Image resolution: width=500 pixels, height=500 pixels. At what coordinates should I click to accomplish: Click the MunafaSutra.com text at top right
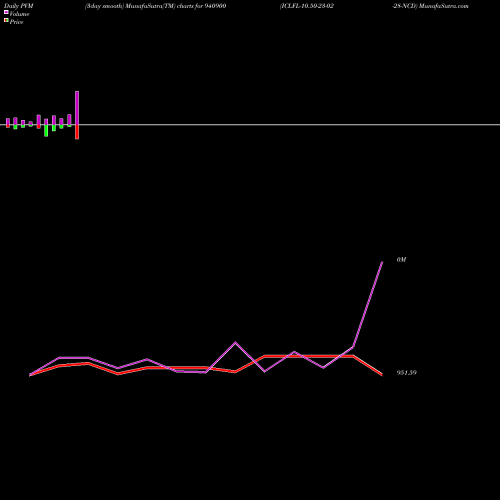pyautogui.click(x=444, y=6)
